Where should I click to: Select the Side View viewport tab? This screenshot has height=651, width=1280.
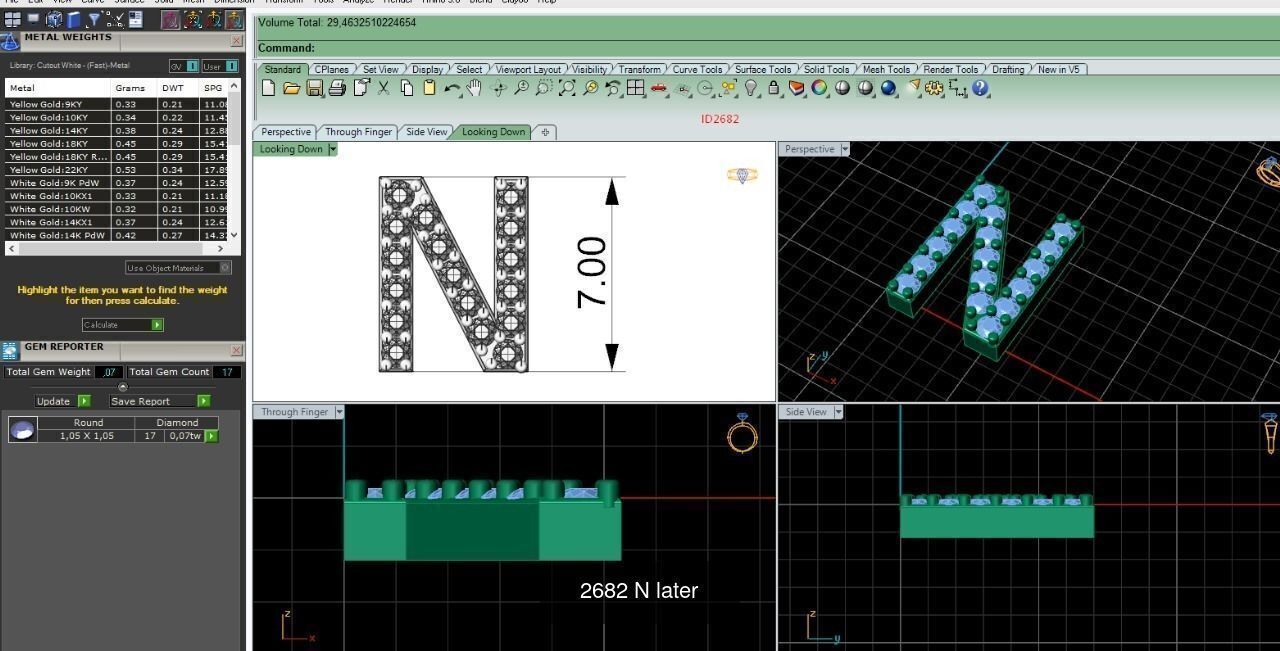[x=426, y=132]
